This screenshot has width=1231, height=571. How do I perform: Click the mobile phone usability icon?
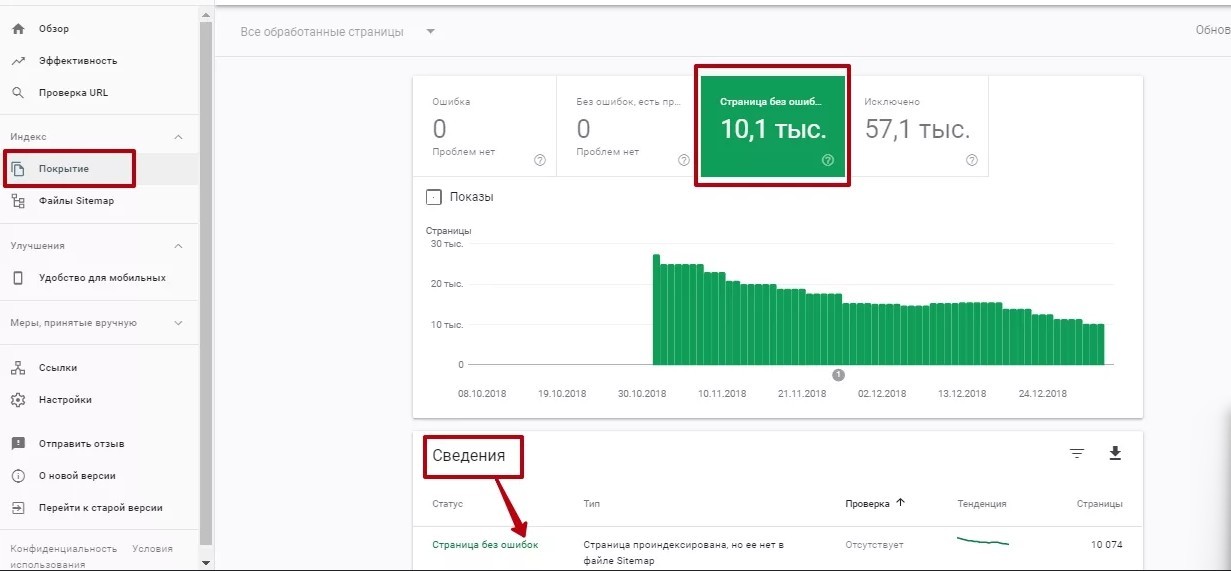[17, 278]
